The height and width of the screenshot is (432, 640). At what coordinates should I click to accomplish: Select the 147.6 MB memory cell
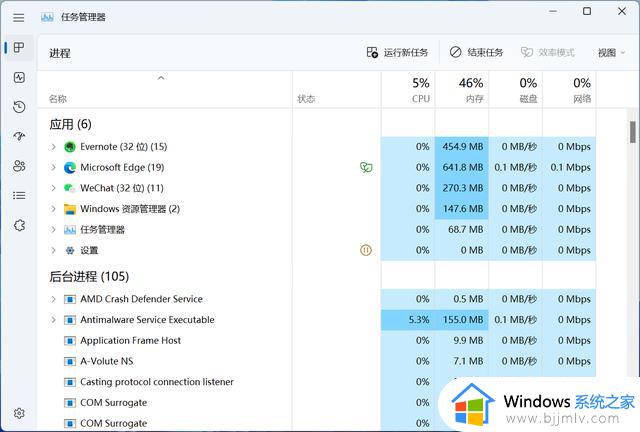[x=462, y=209]
